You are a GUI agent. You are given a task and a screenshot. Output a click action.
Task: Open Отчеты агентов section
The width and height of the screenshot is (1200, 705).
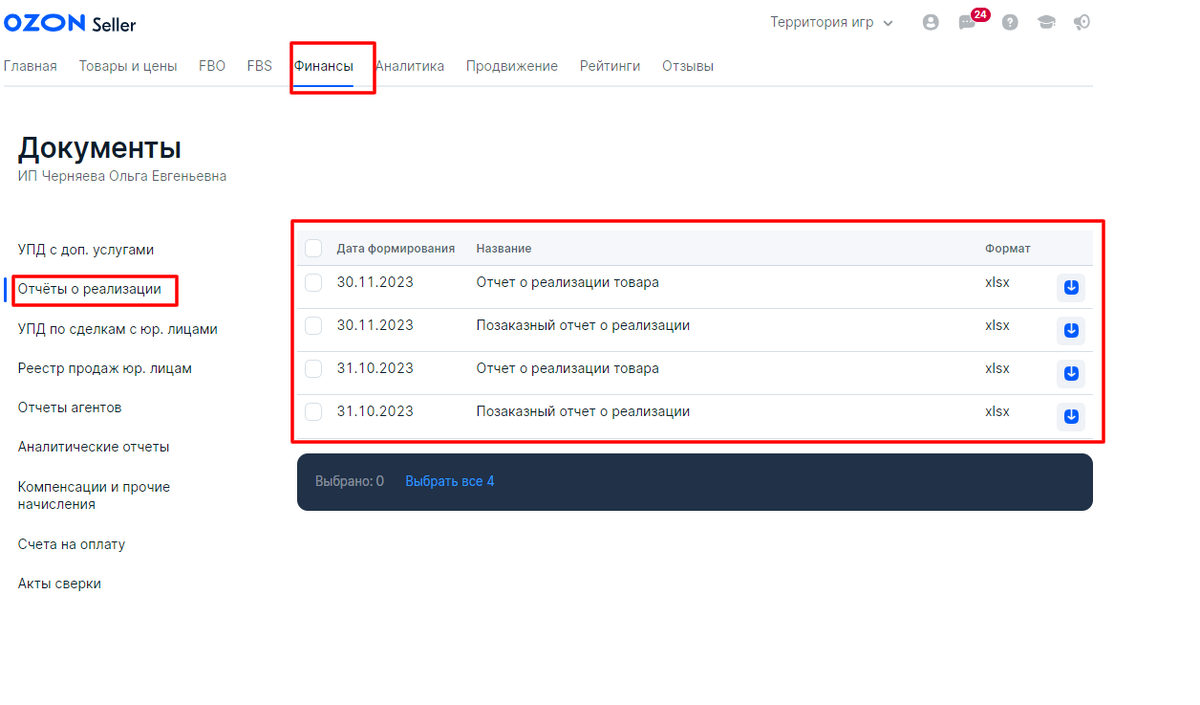coord(70,408)
